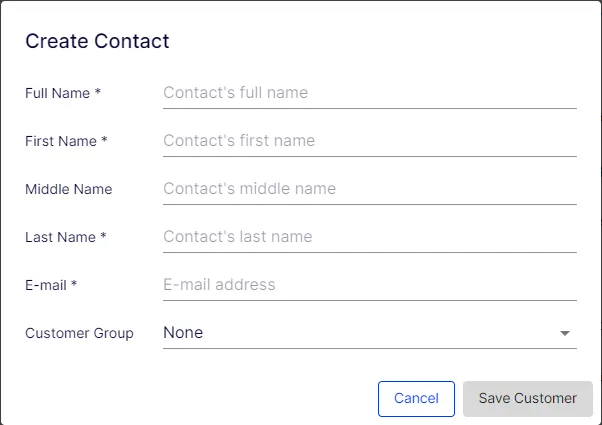
Task: Cancel the Create Contact dialog
Action: pos(416,399)
